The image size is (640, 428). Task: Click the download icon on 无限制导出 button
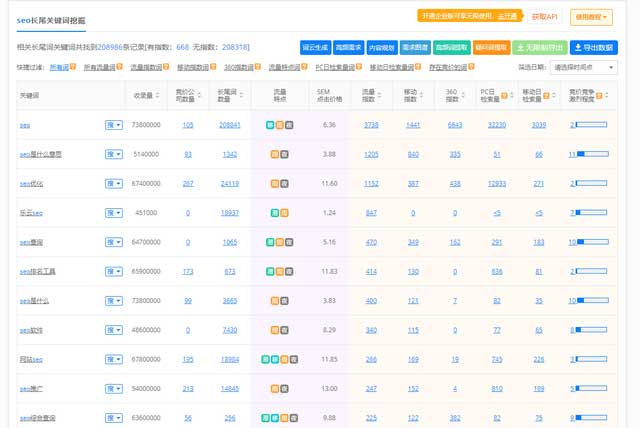pyautogui.click(x=520, y=47)
